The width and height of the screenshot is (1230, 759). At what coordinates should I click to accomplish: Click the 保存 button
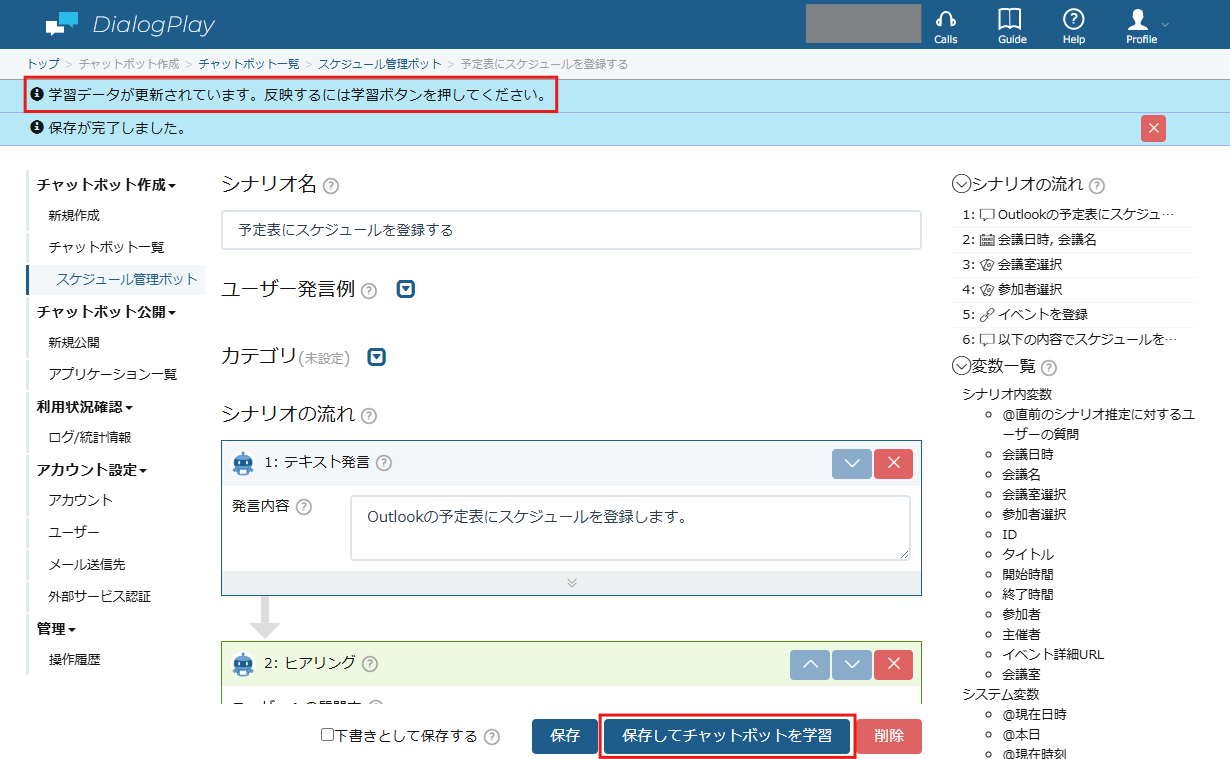[x=565, y=736]
